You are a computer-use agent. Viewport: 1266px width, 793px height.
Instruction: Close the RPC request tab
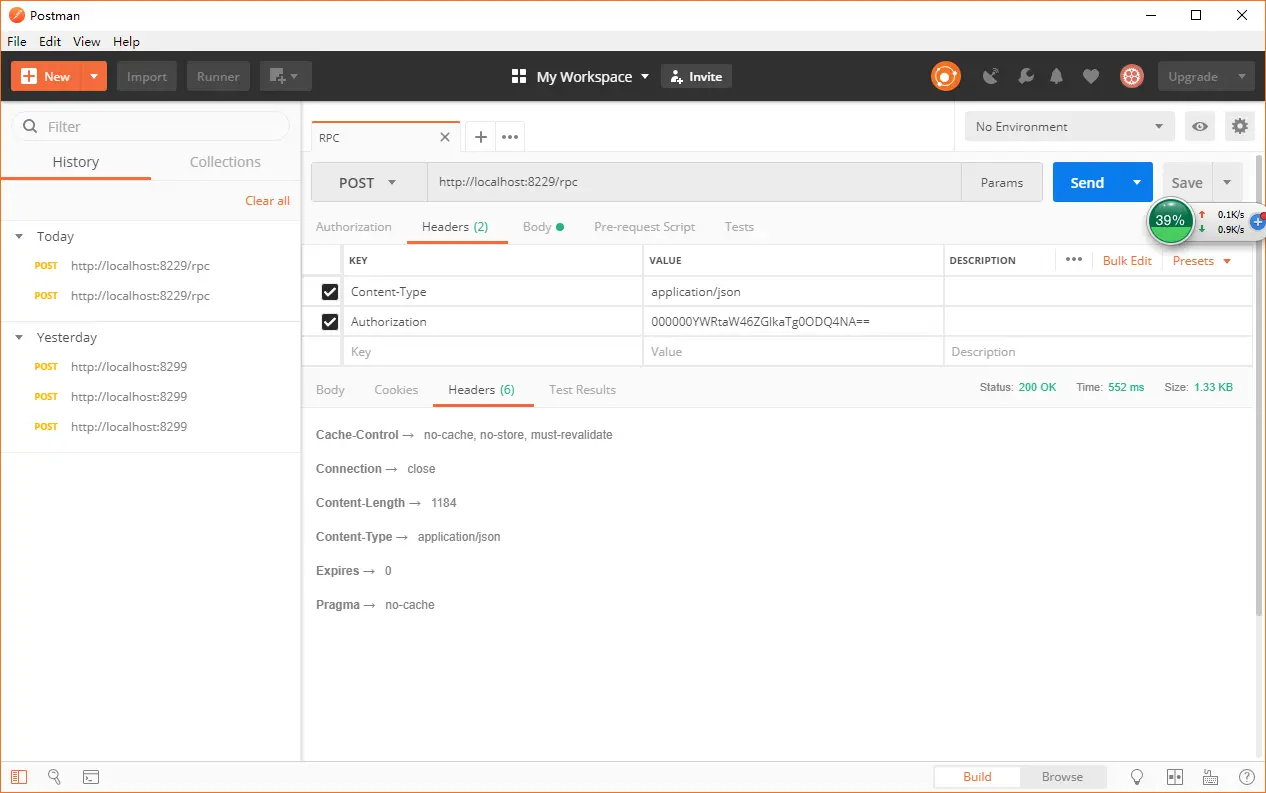coord(445,137)
